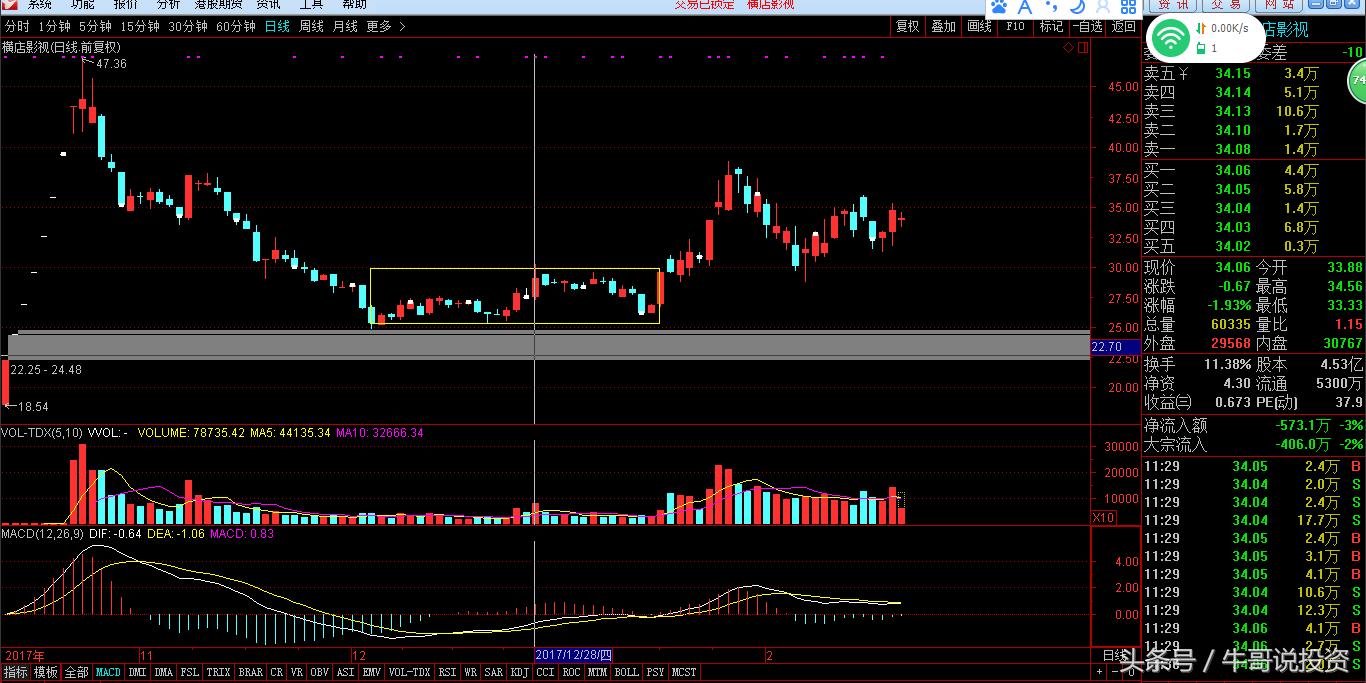1366x683 pixels.
Task: Click the small diamond icon above chart
Action: click(x=1068, y=47)
